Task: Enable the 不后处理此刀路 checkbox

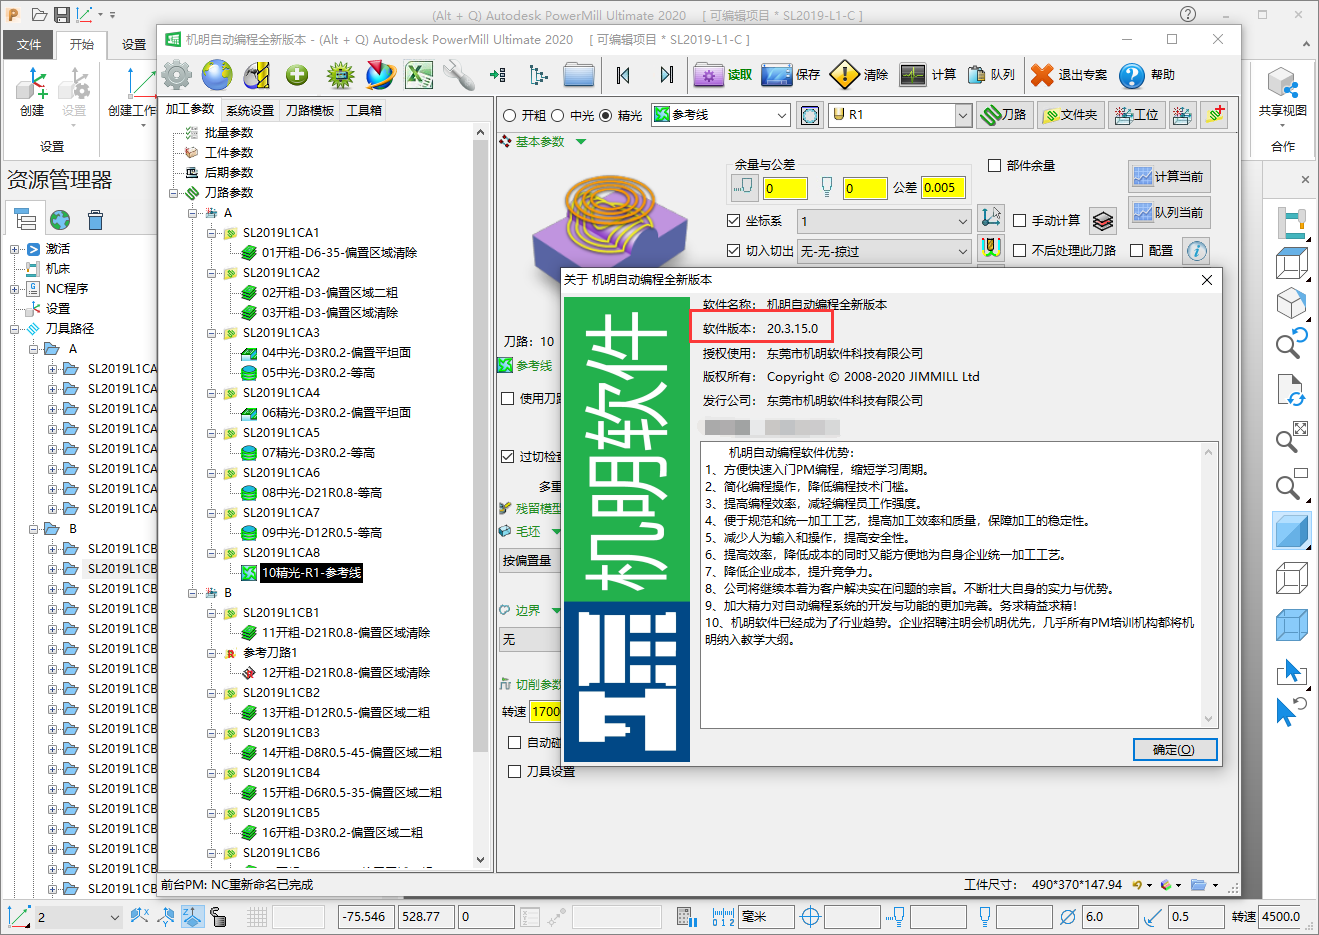Action: [x=1020, y=251]
